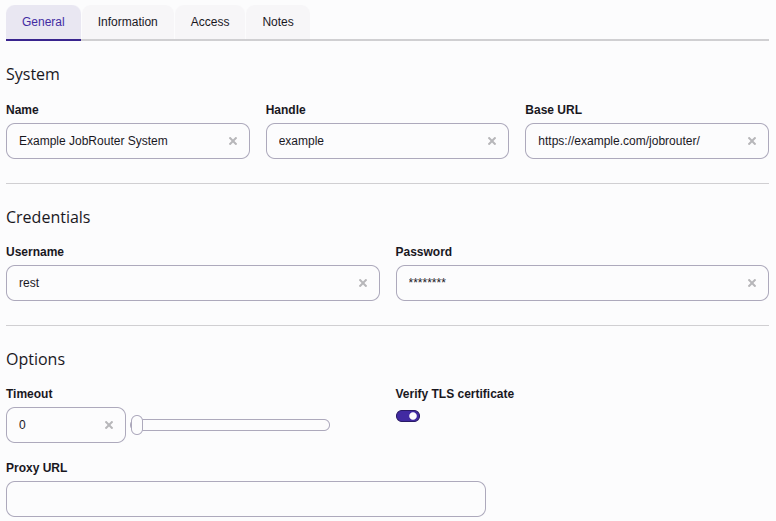This screenshot has width=776, height=521.
Task: Click into the Handle input field
Action: click(375, 141)
